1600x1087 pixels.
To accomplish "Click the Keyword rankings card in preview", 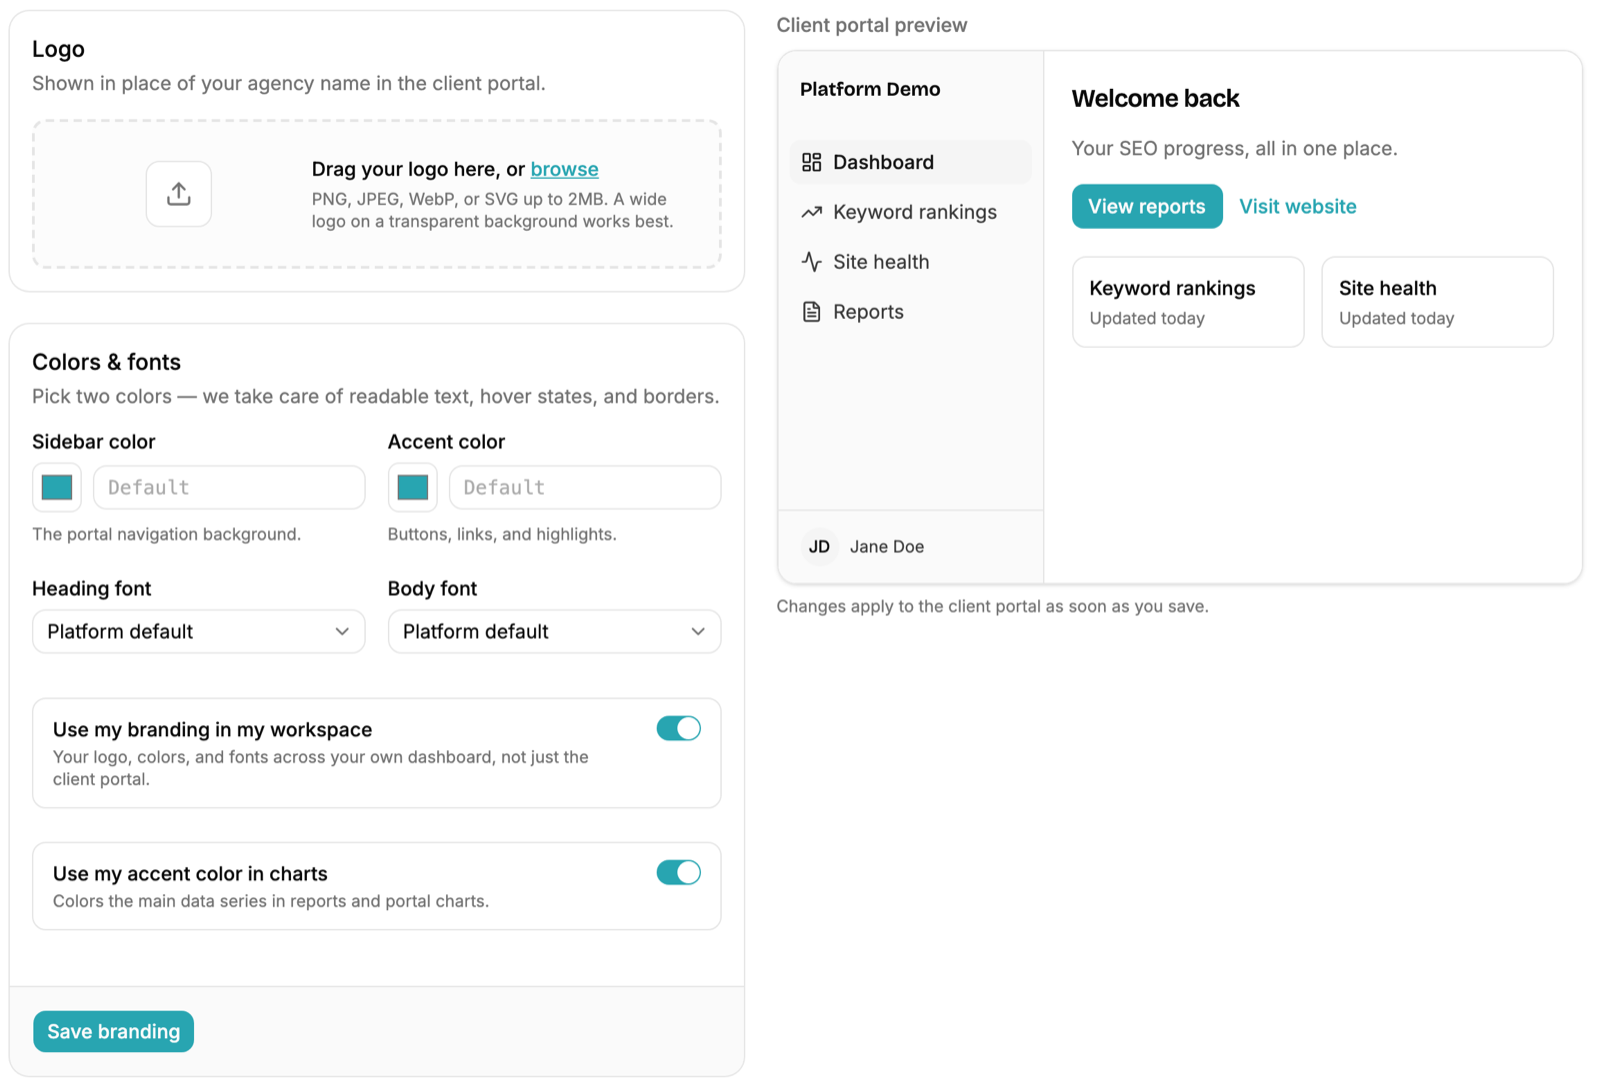I will point(1188,302).
